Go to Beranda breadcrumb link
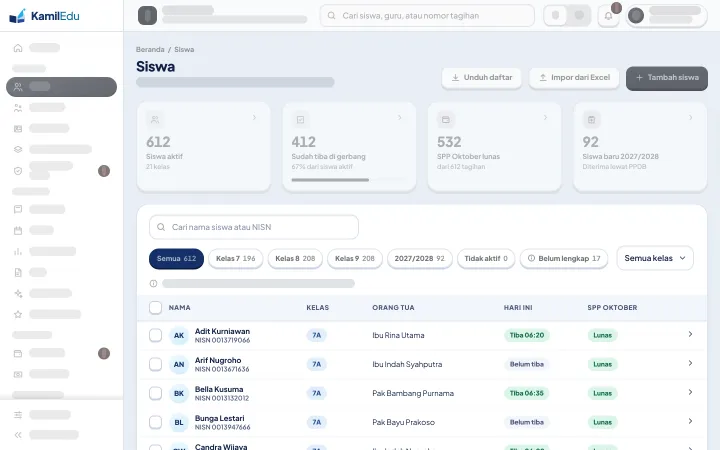 [x=150, y=49]
